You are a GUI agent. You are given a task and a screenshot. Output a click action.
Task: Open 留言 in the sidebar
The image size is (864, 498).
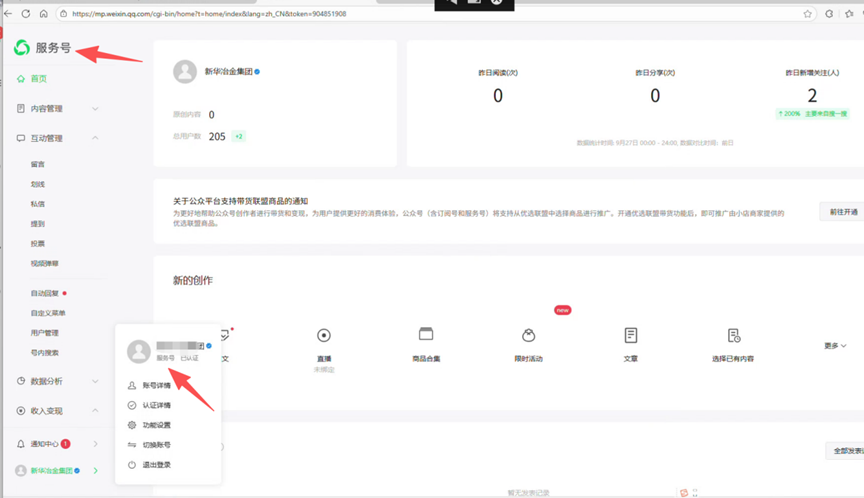(x=37, y=164)
